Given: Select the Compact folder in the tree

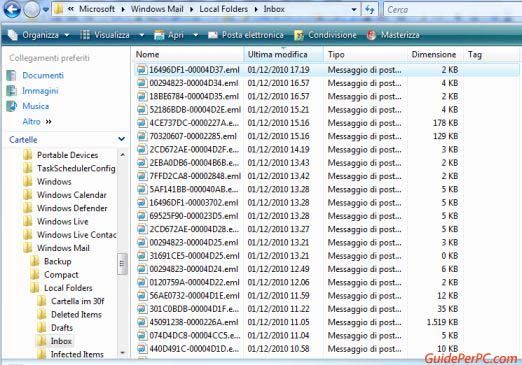Looking at the screenshot, I should 61,275.
